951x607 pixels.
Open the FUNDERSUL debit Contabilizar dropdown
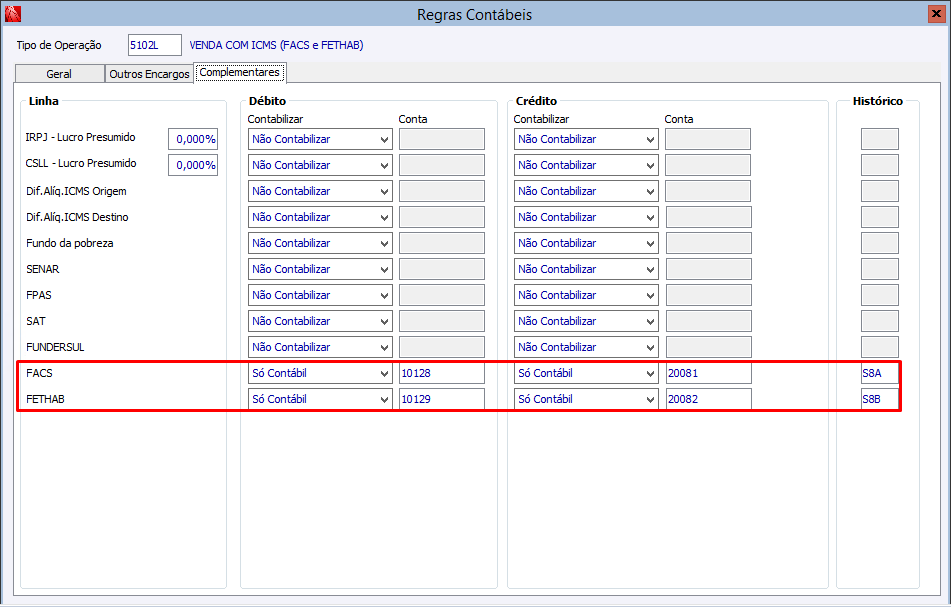[x=320, y=347]
